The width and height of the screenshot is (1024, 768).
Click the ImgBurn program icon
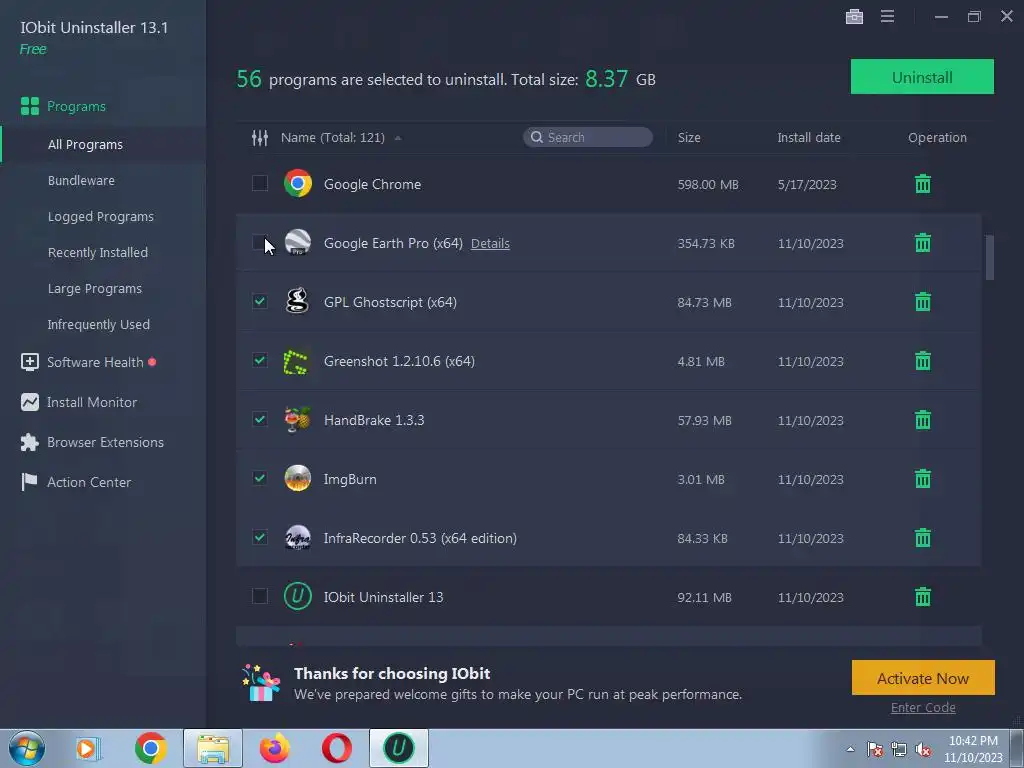click(297, 479)
